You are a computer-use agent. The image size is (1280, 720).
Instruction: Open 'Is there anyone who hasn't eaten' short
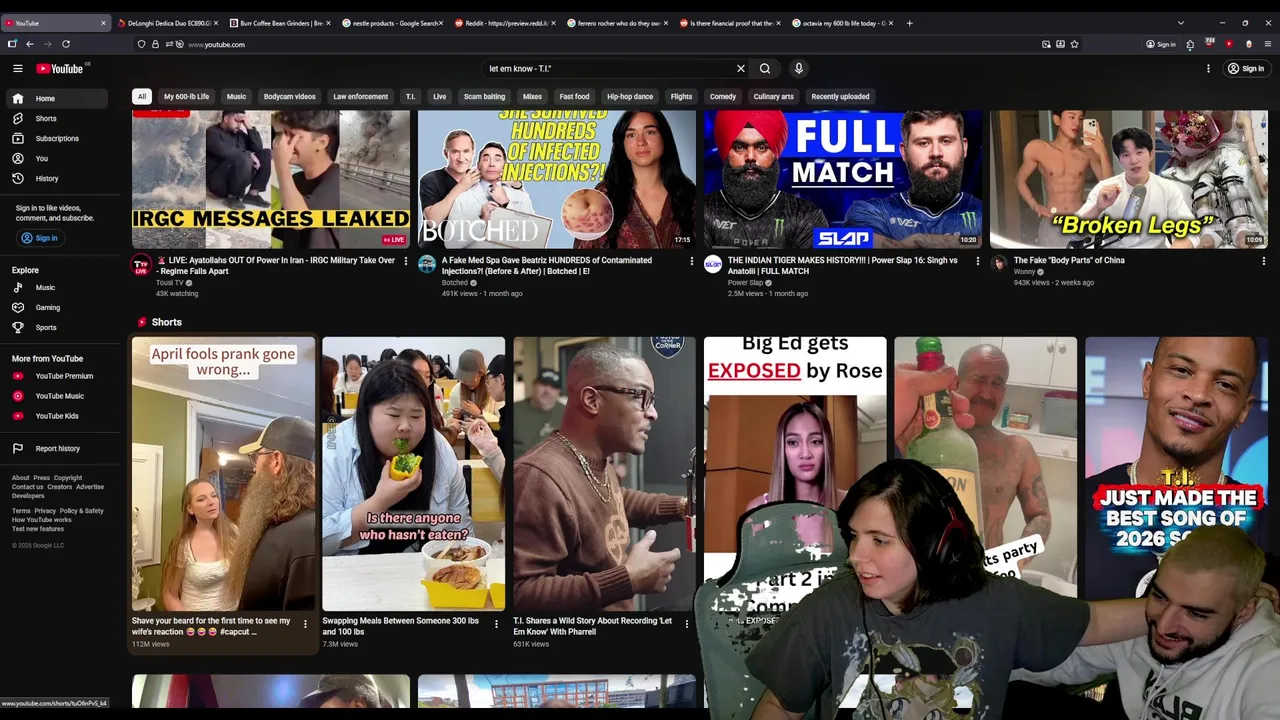coord(413,473)
